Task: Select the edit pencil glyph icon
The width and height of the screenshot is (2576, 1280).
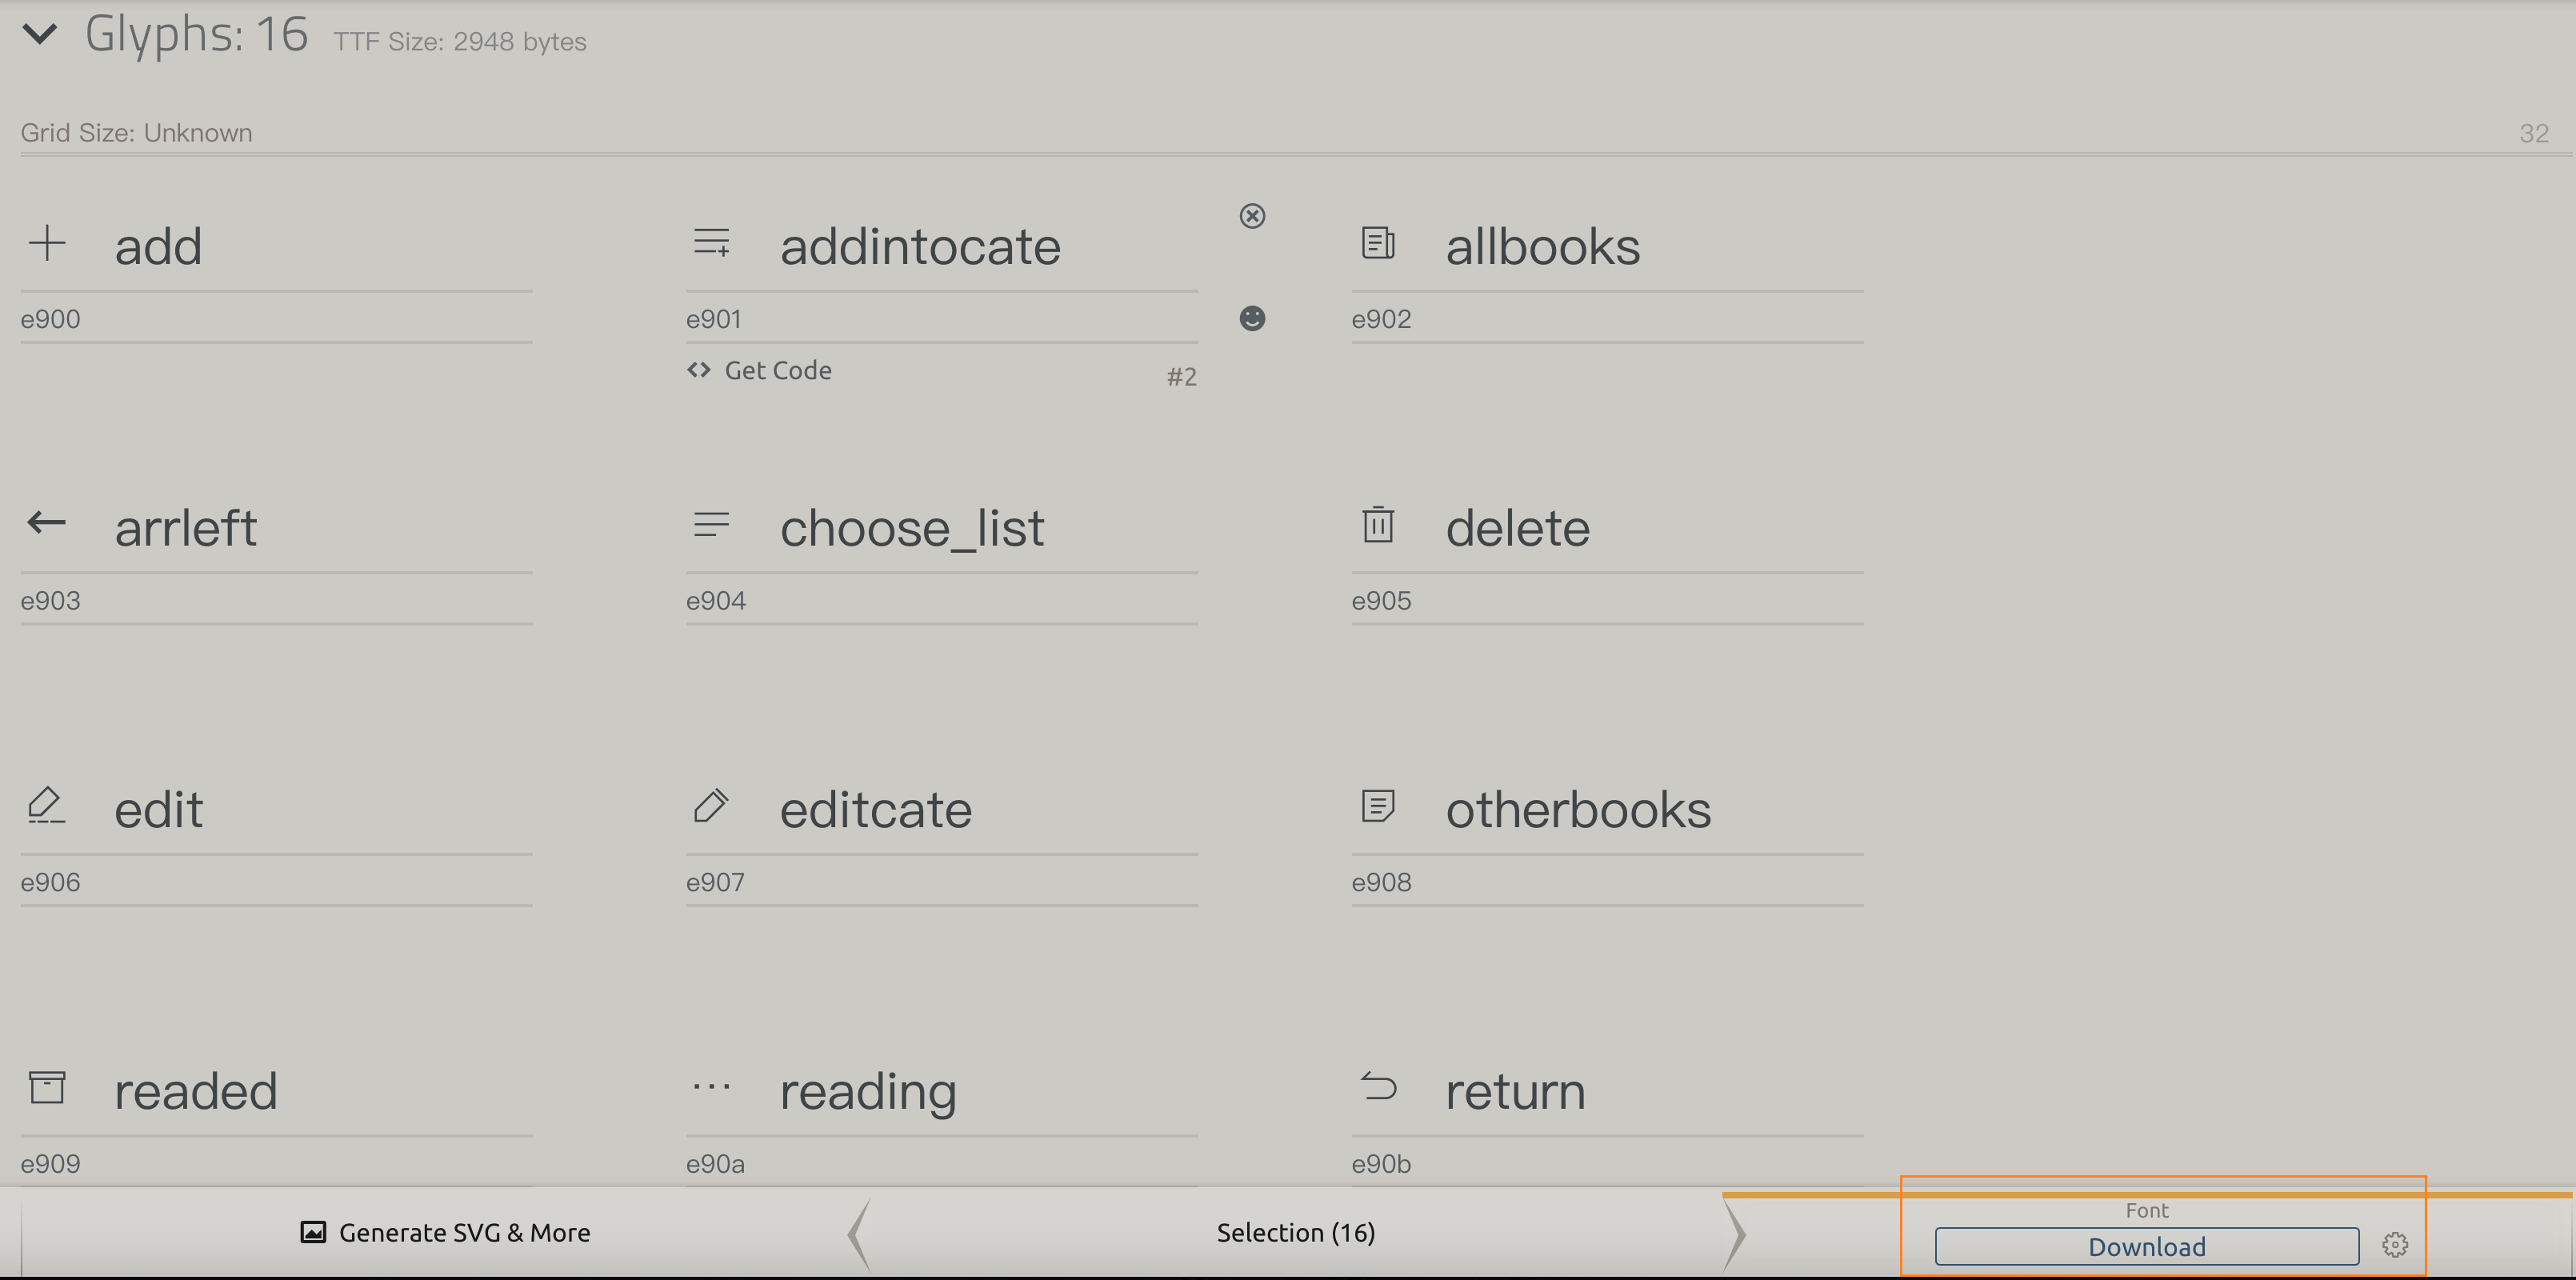Action: click(x=46, y=805)
